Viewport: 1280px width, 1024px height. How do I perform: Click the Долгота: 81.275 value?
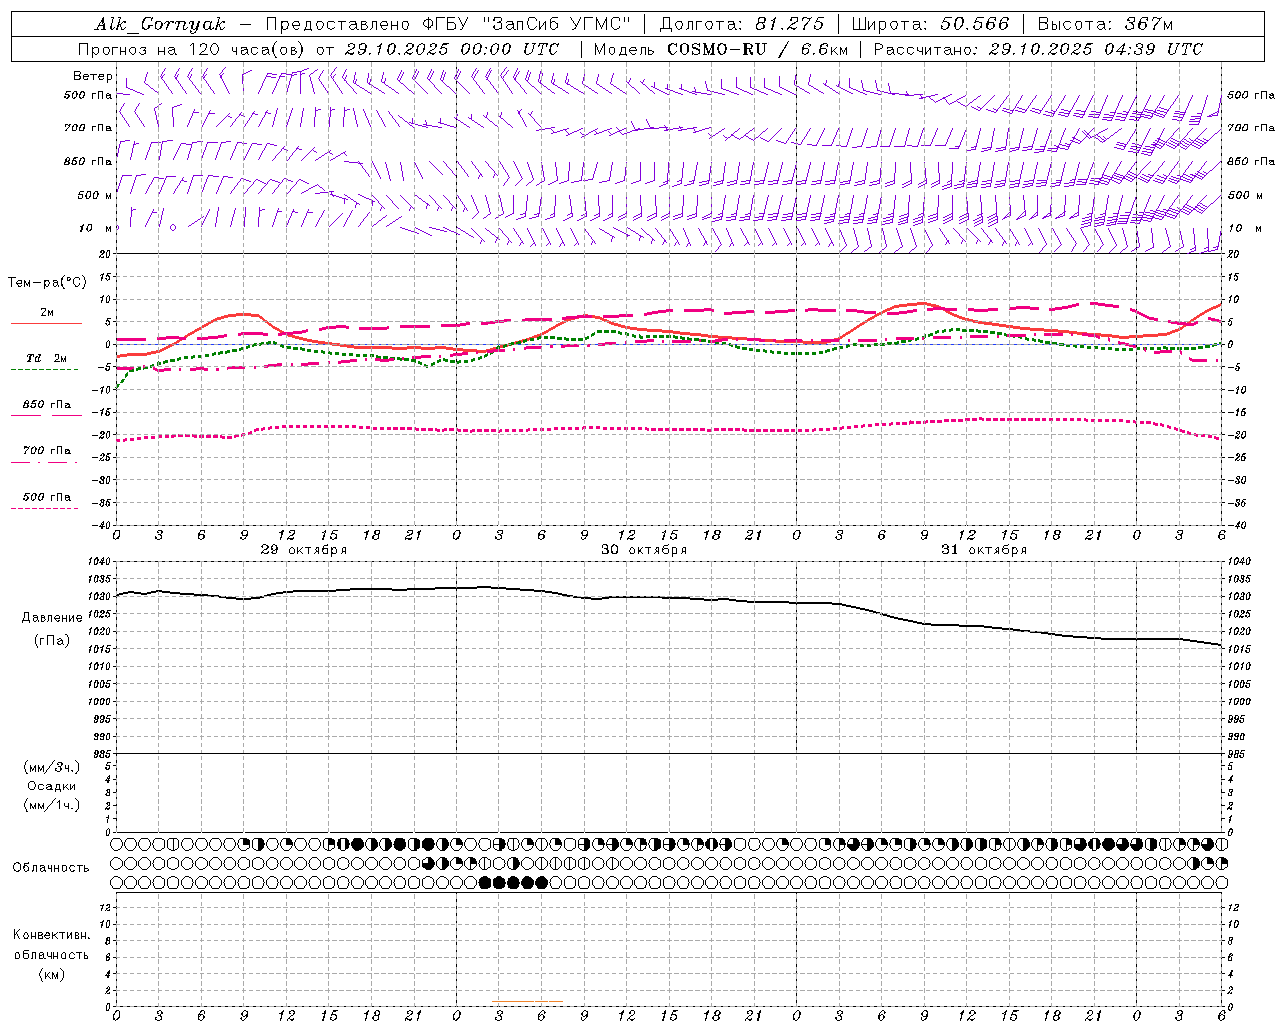[742, 24]
